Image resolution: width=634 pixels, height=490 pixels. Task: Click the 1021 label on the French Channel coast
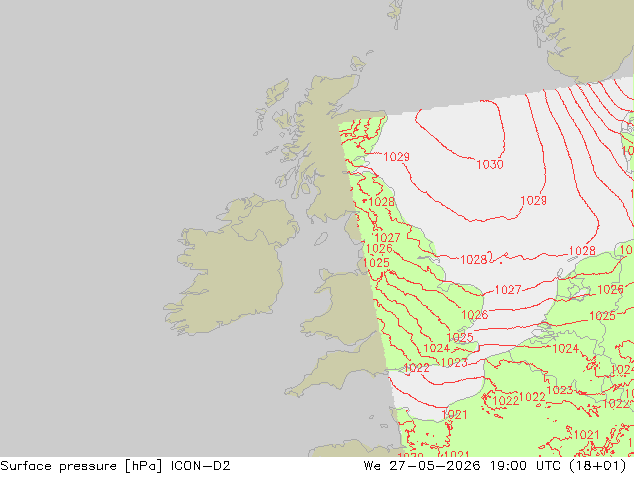click(x=454, y=414)
